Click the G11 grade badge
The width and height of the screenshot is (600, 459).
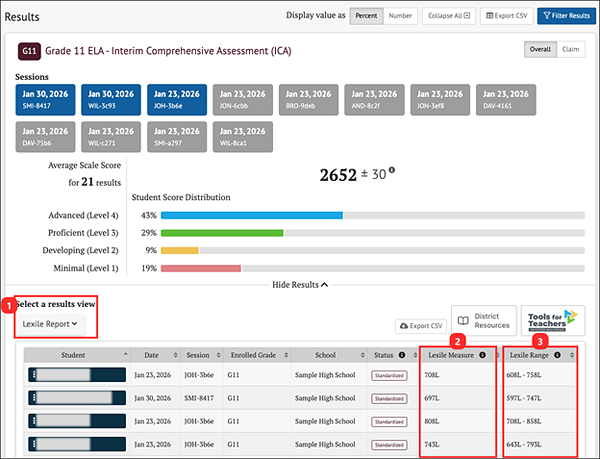click(x=29, y=51)
